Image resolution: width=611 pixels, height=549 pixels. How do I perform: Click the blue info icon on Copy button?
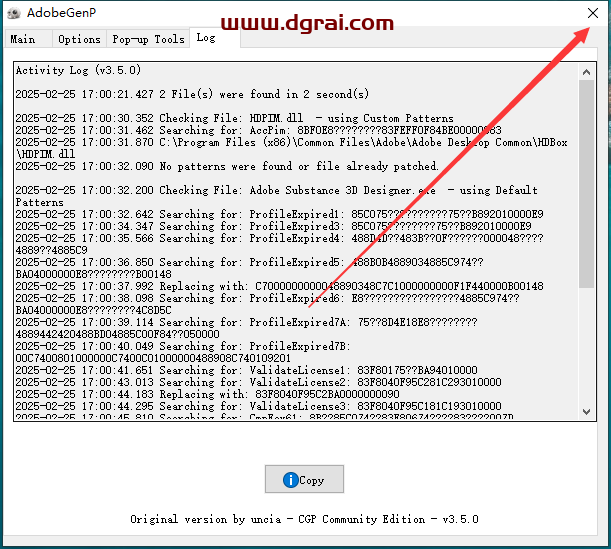tap(290, 480)
